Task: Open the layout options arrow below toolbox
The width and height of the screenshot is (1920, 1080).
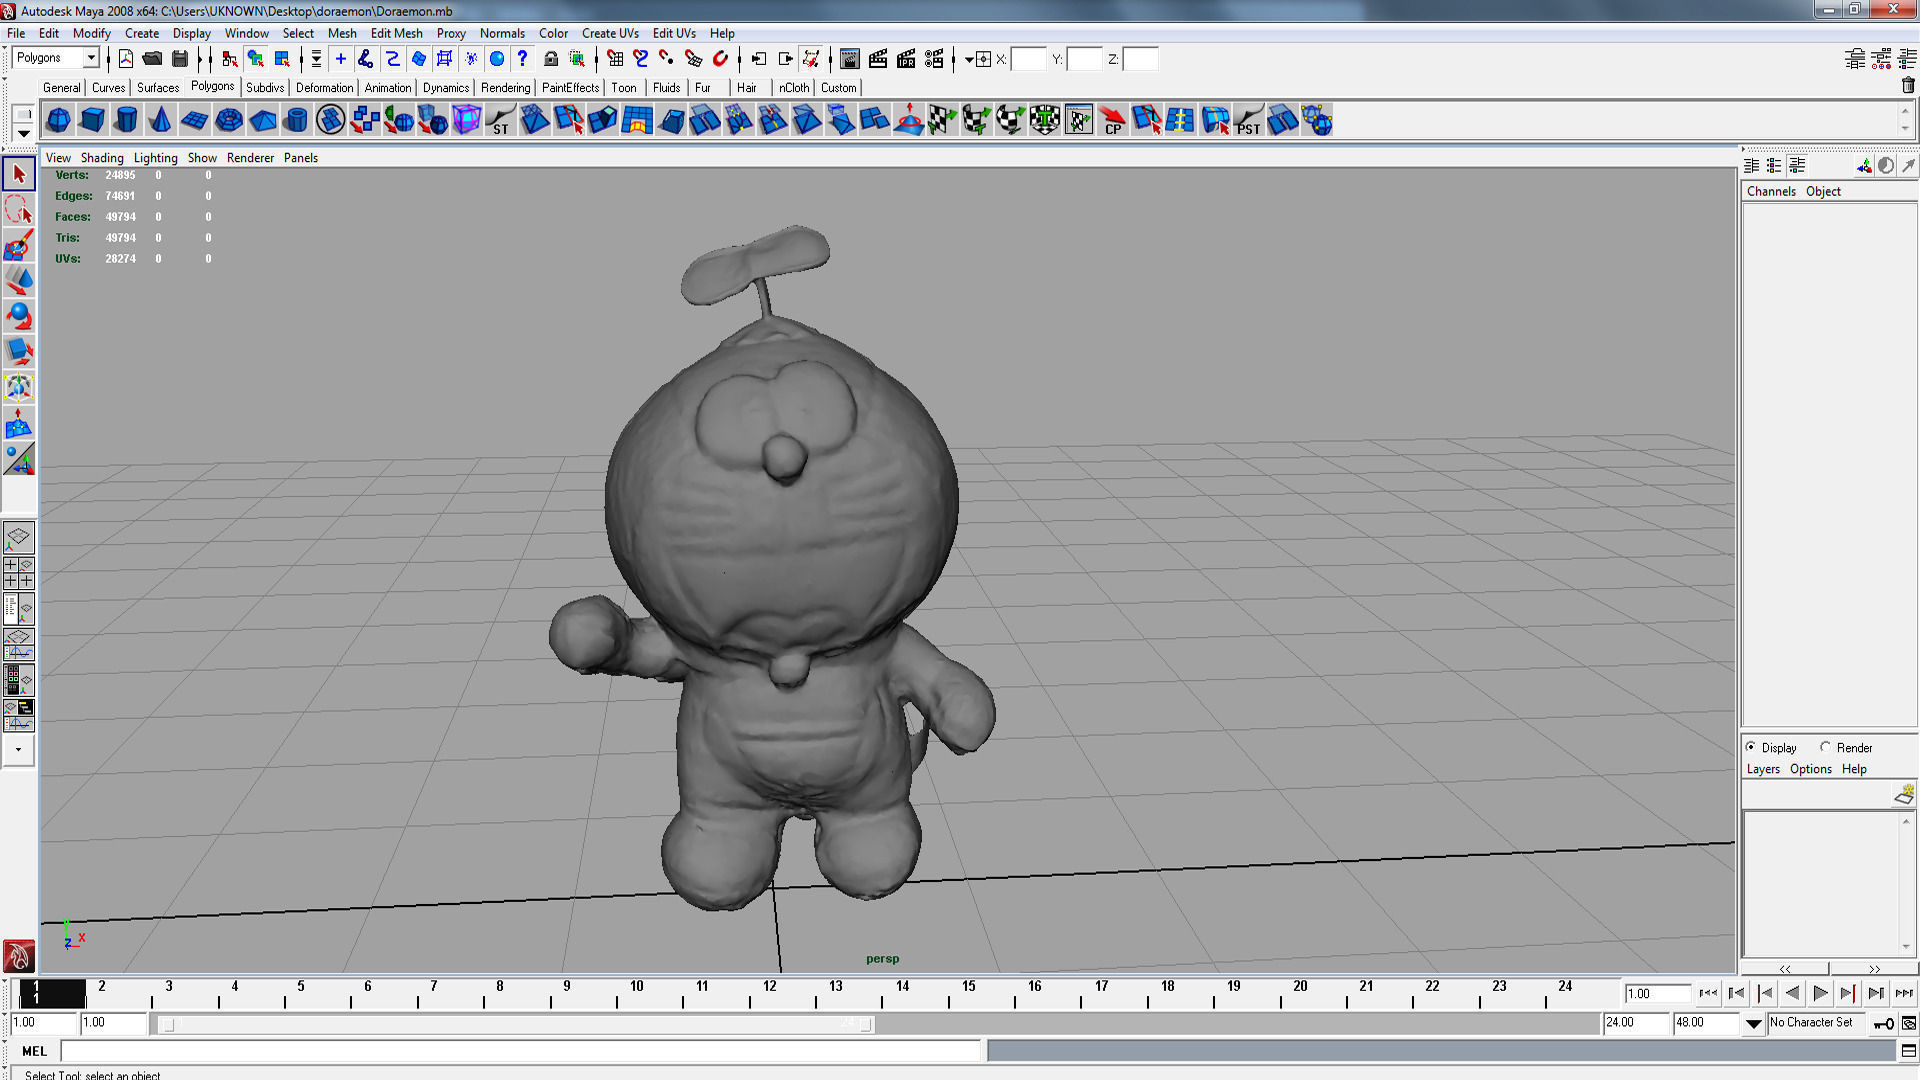Action: [x=18, y=749]
